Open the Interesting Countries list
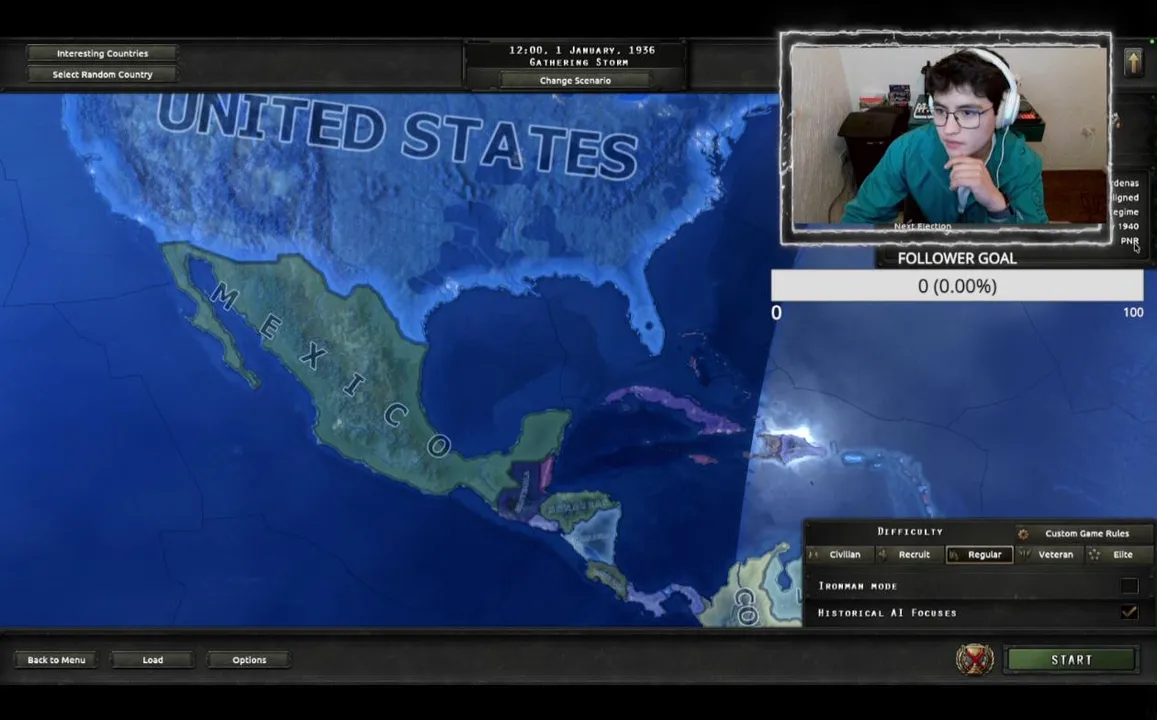 (x=103, y=53)
